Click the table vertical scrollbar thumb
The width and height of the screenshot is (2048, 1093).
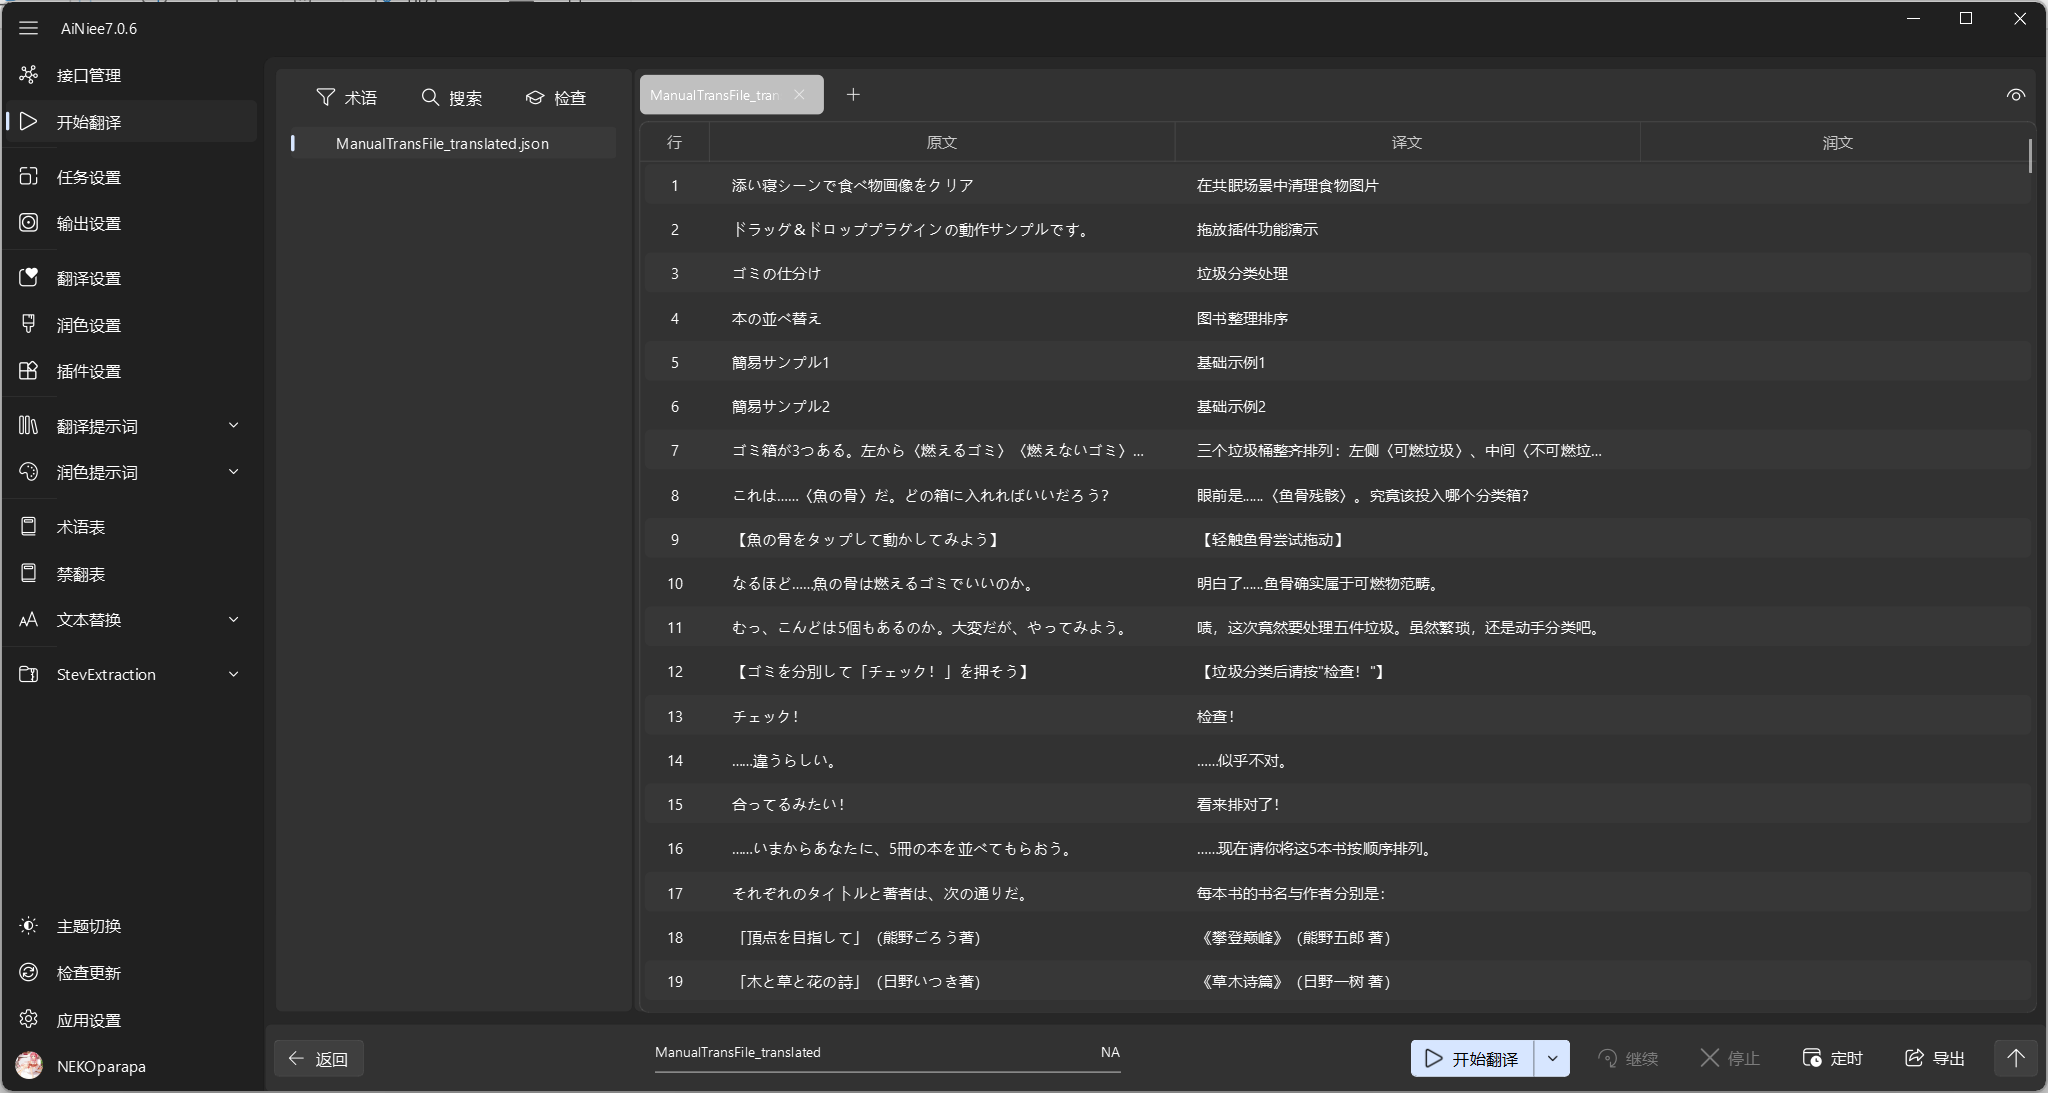coord(2030,156)
